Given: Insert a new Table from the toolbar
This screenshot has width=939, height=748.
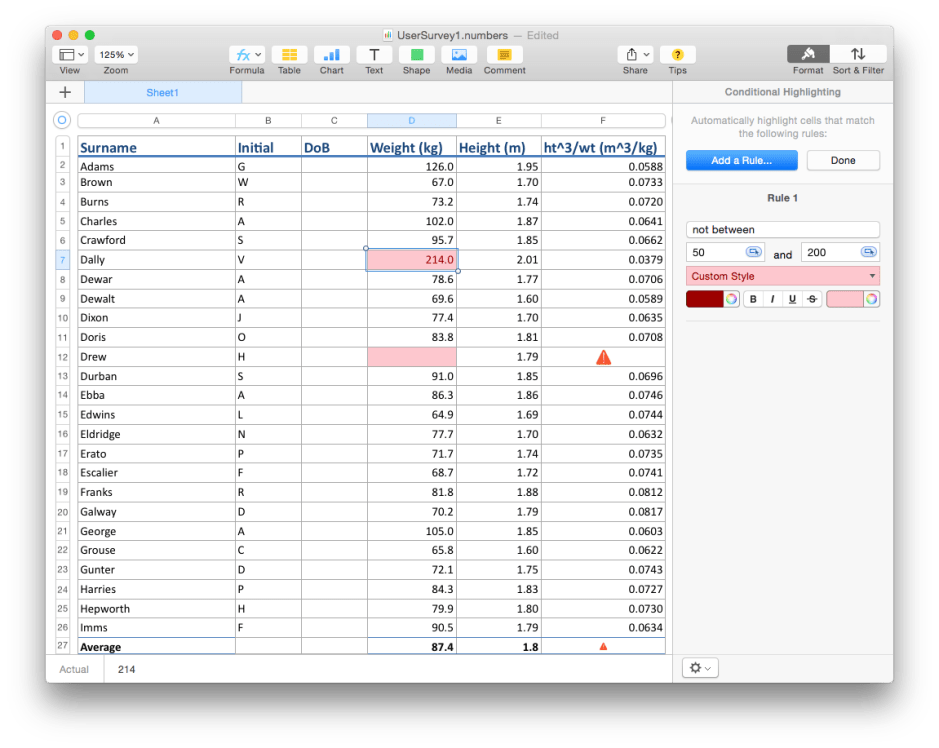Looking at the screenshot, I should click(x=289, y=57).
